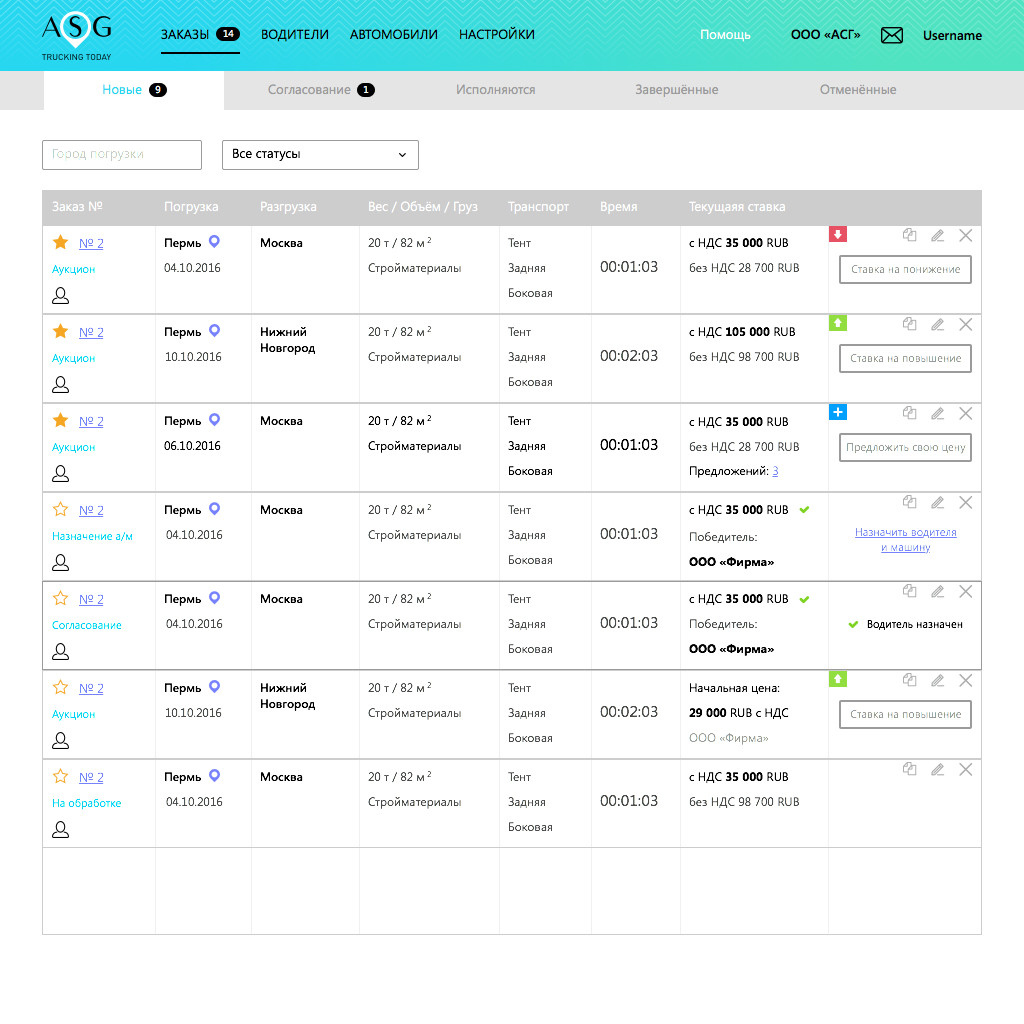Click the 'Время' column header
Screen dimensions: 1024x1024
tap(618, 206)
